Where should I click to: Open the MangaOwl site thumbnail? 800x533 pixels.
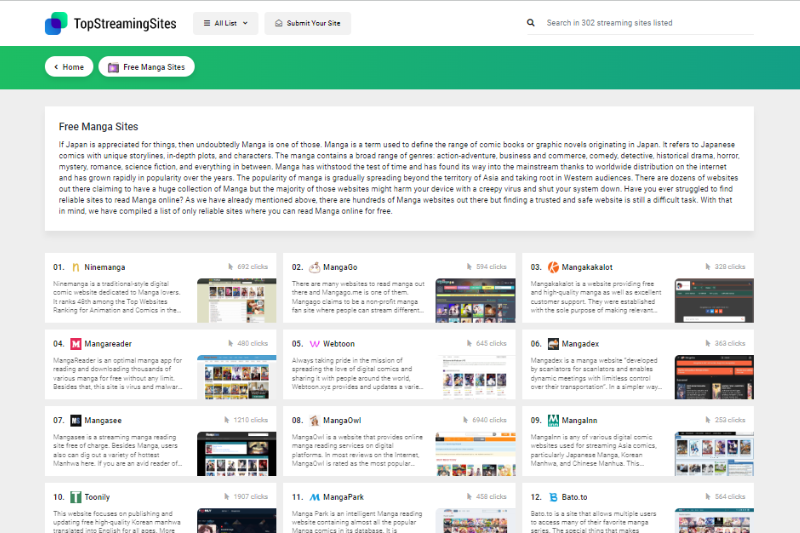pyautogui.click(x=475, y=454)
